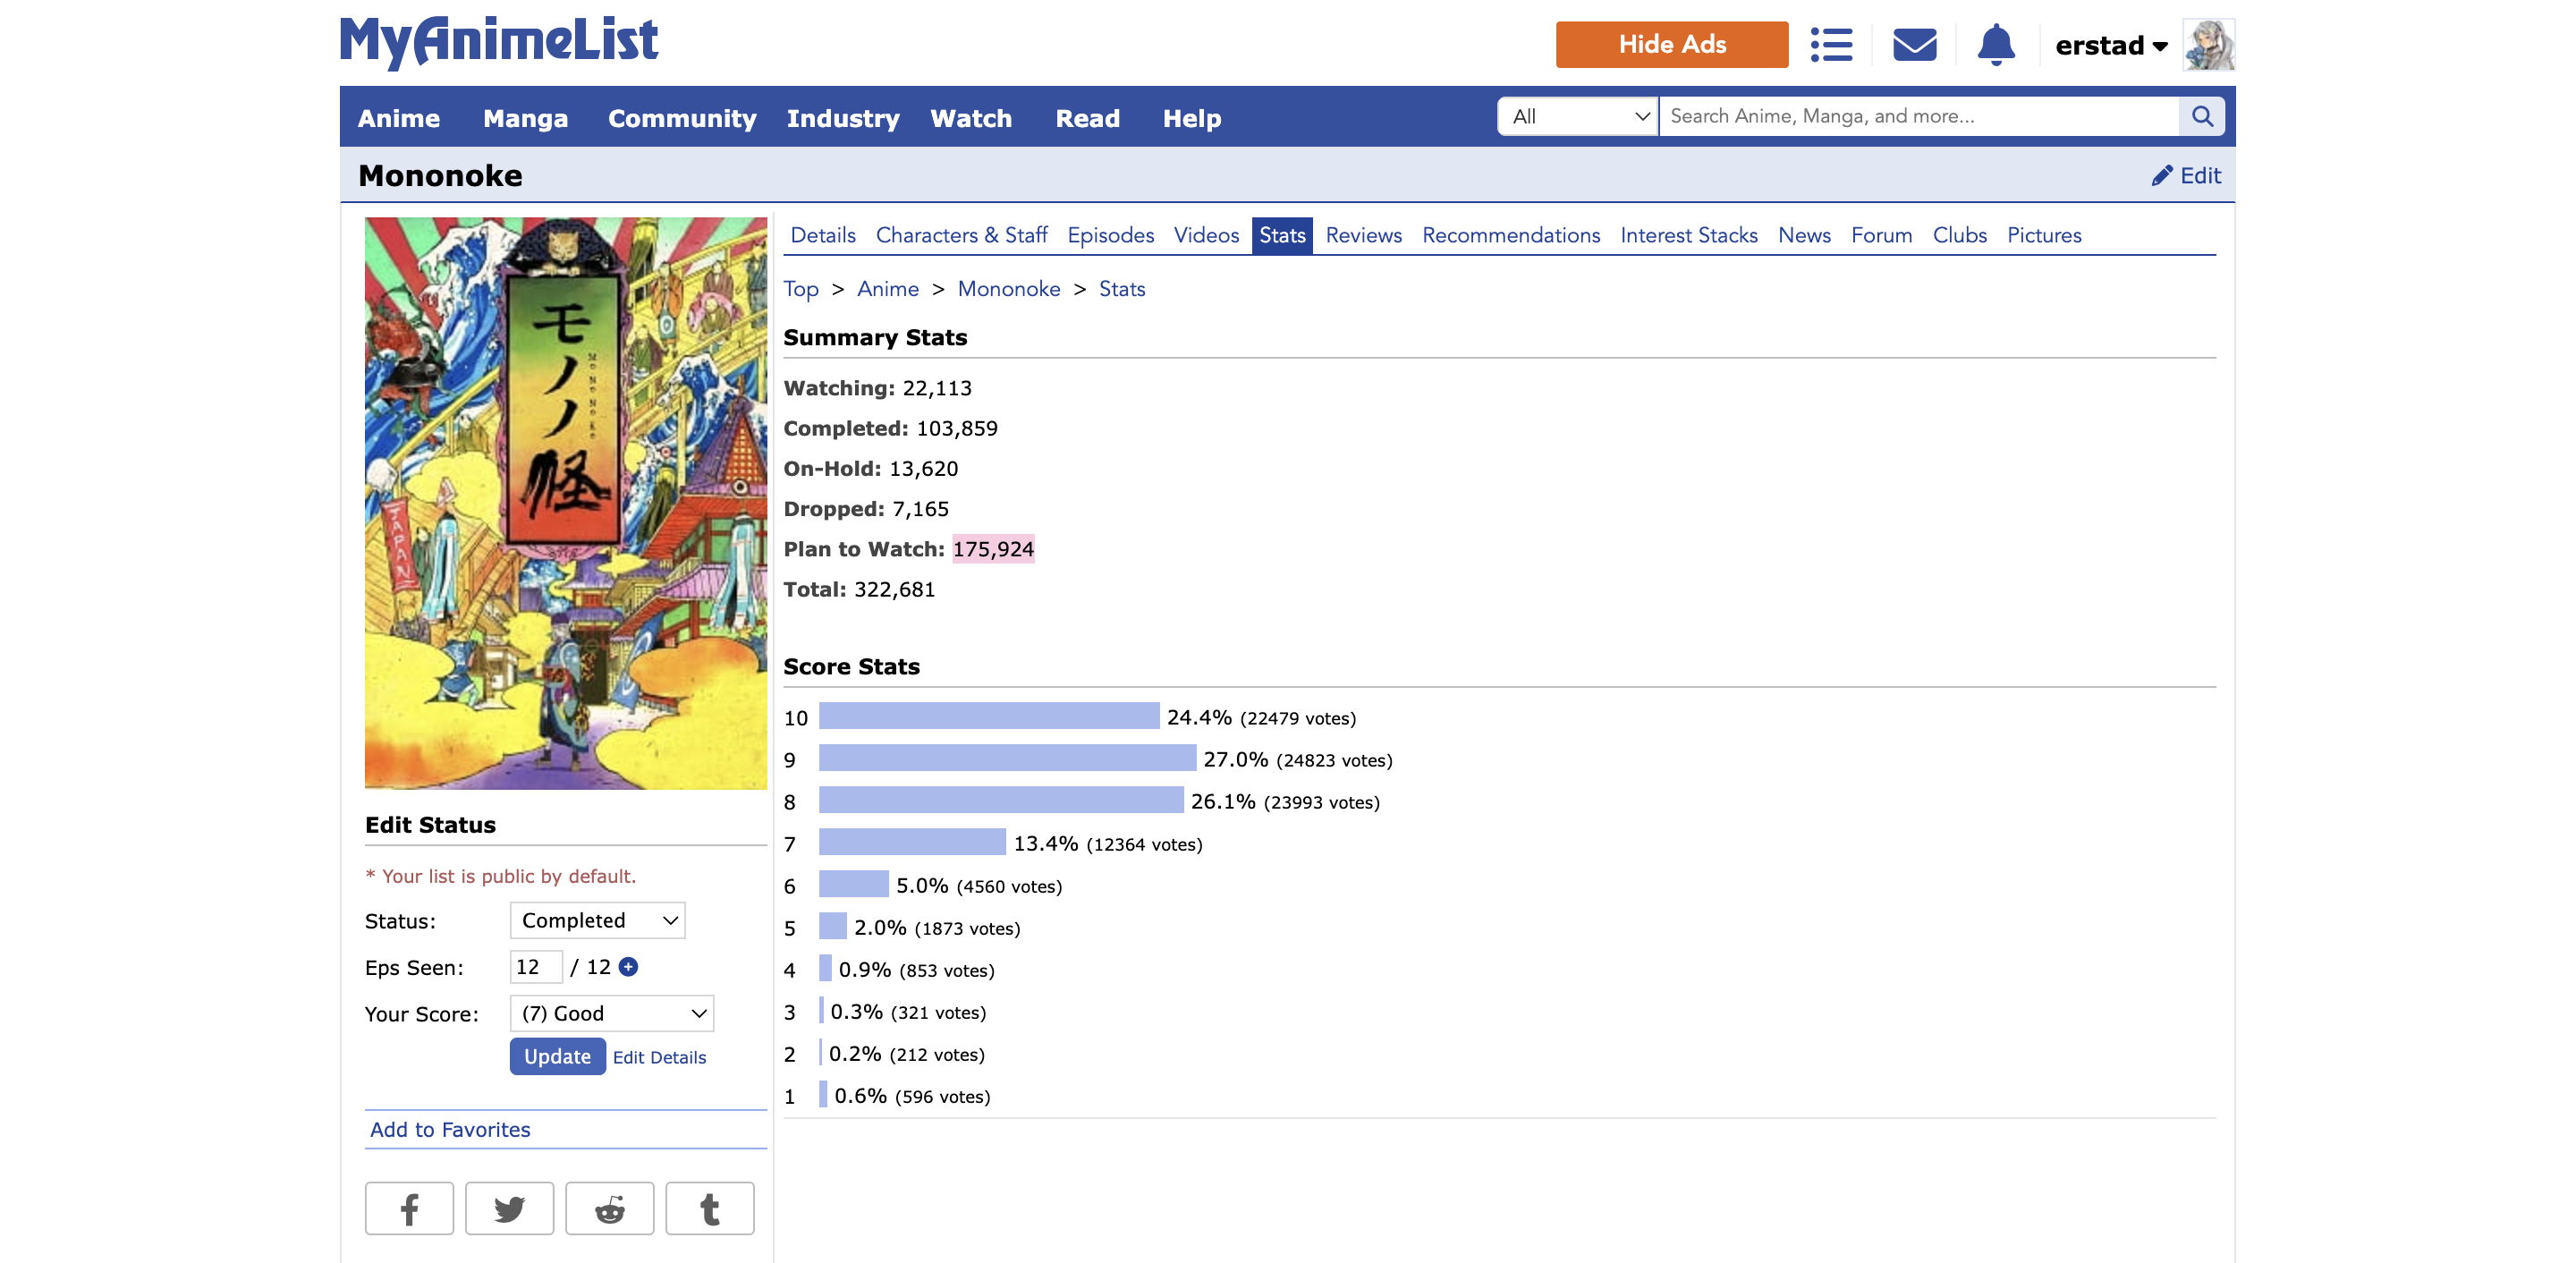Share on Reddit icon button

point(609,1208)
